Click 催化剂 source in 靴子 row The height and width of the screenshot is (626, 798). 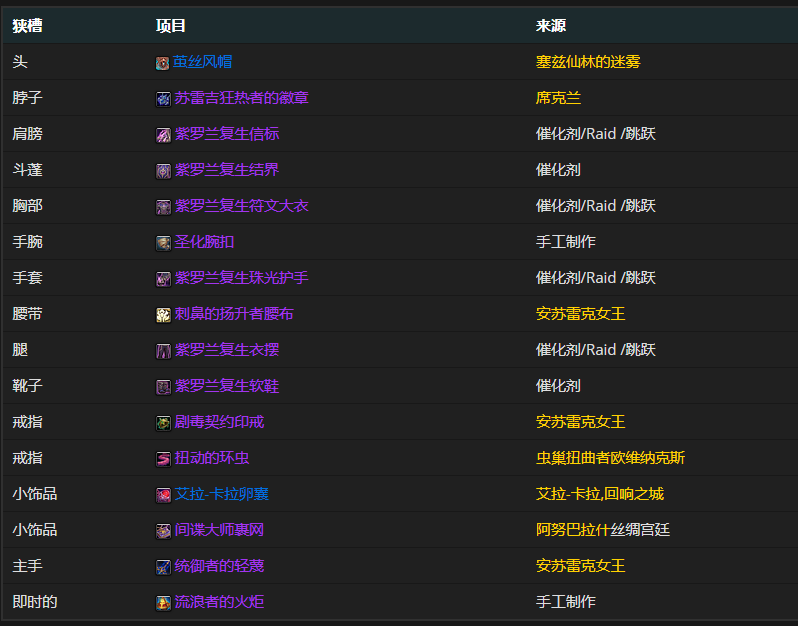coord(558,386)
